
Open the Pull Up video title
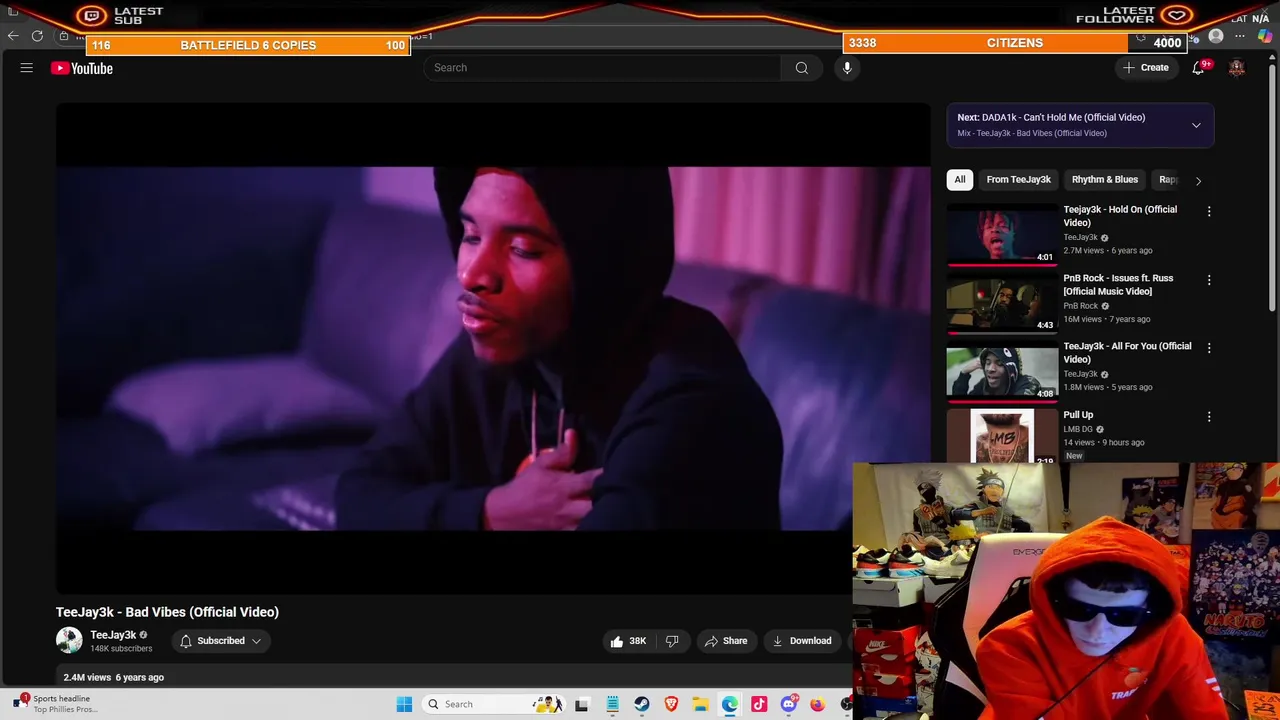tap(1078, 415)
